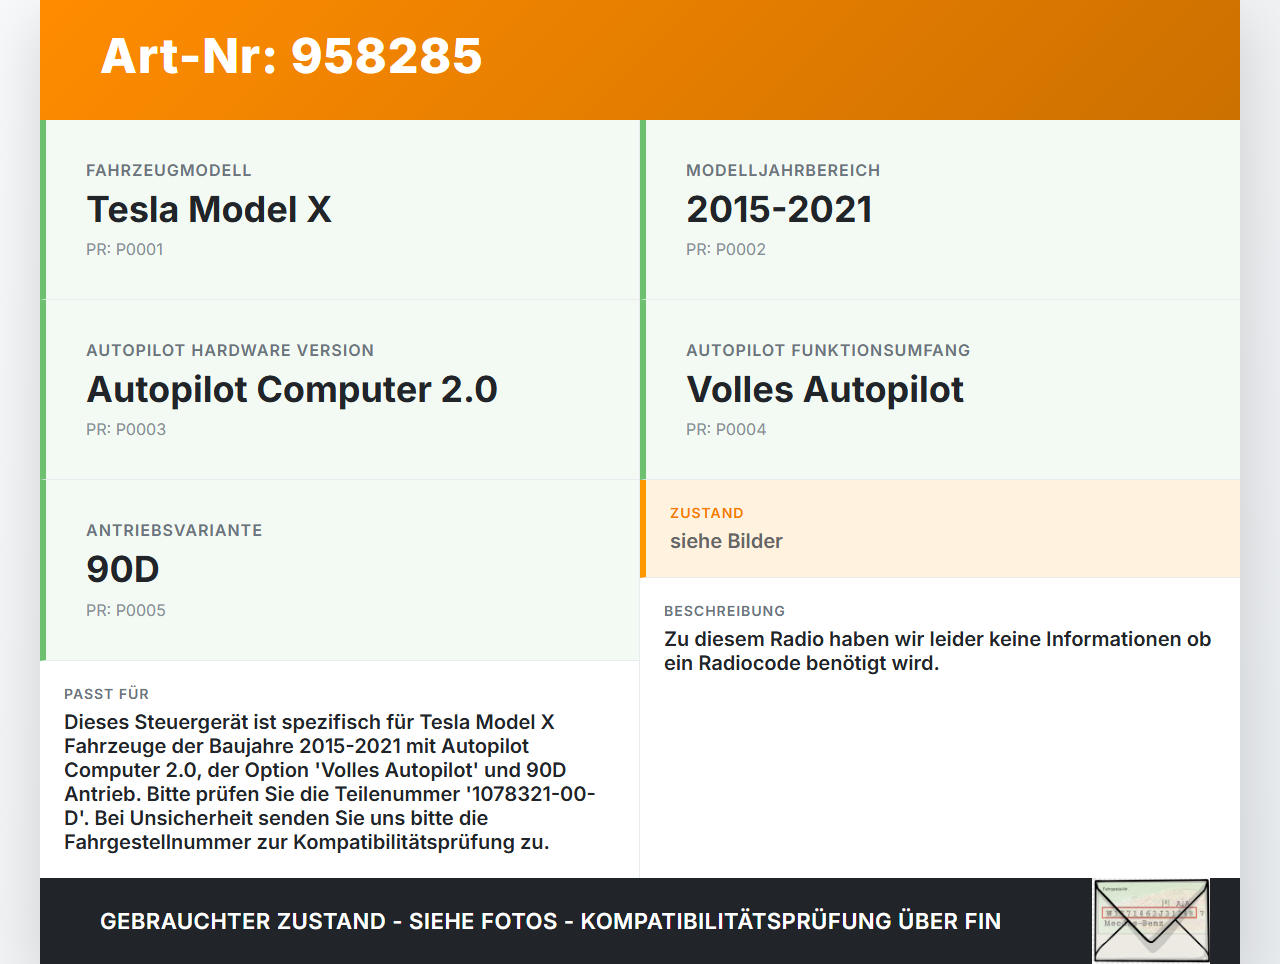Click the Kompatibilitätsprüfung über FIN text
Viewport: 1280px width, 964px height.
tap(792, 921)
